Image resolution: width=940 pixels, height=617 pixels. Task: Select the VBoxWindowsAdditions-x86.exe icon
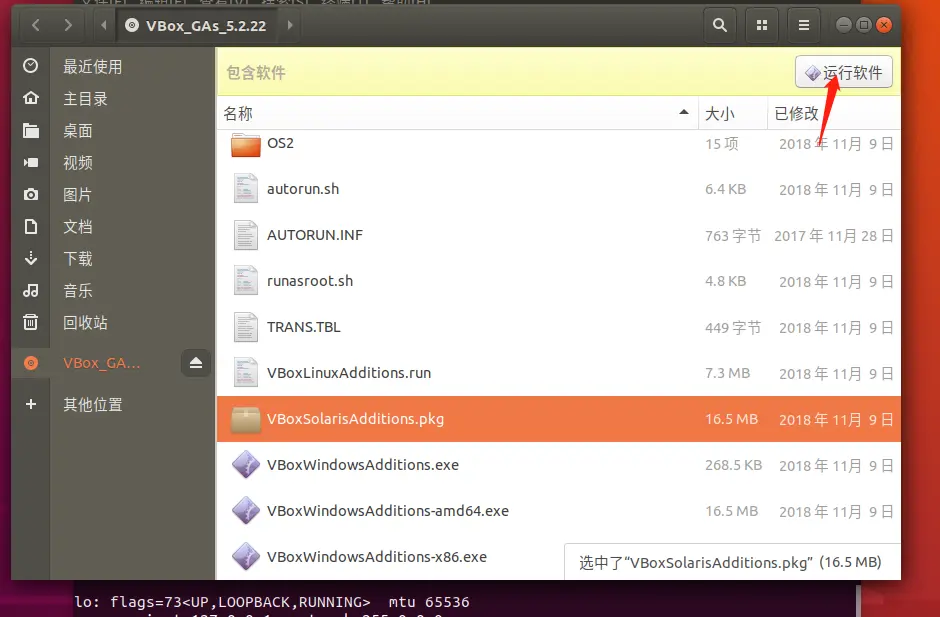[246, 557]
